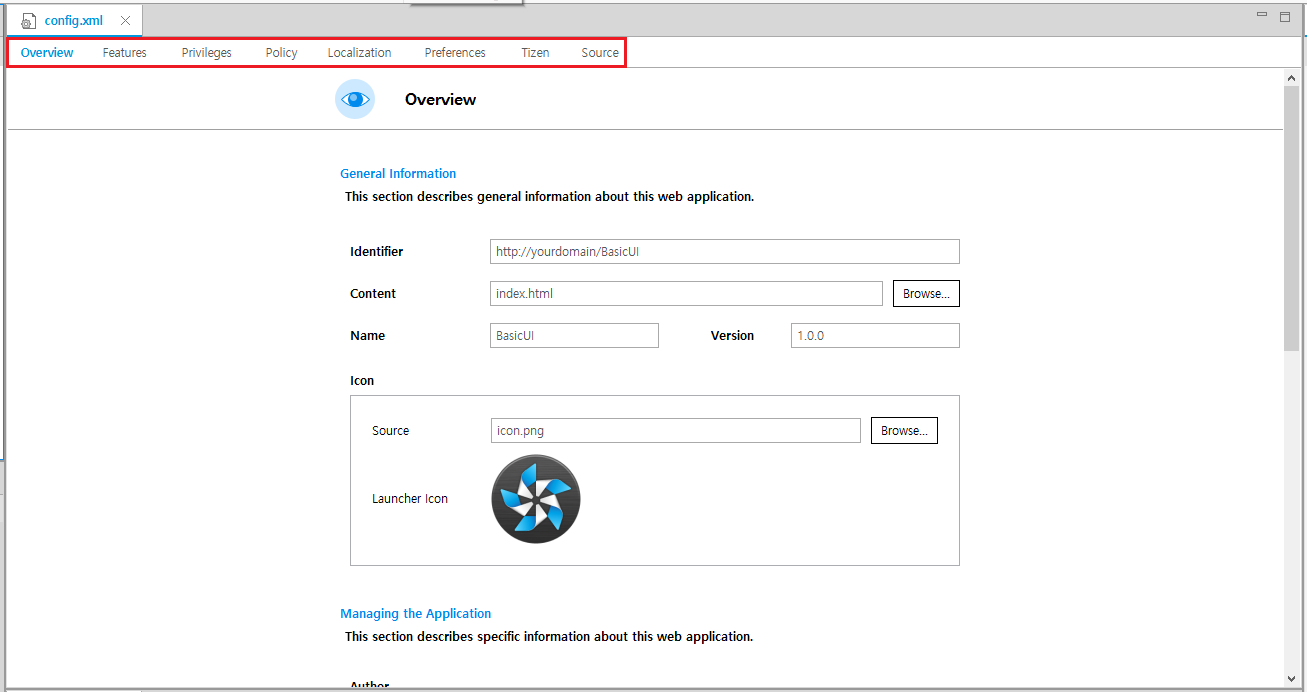Image resolution: width=1307 pixels, height=692 pixels.
Task: Click into the Identifier input field
Action: [x=724, y=252]
